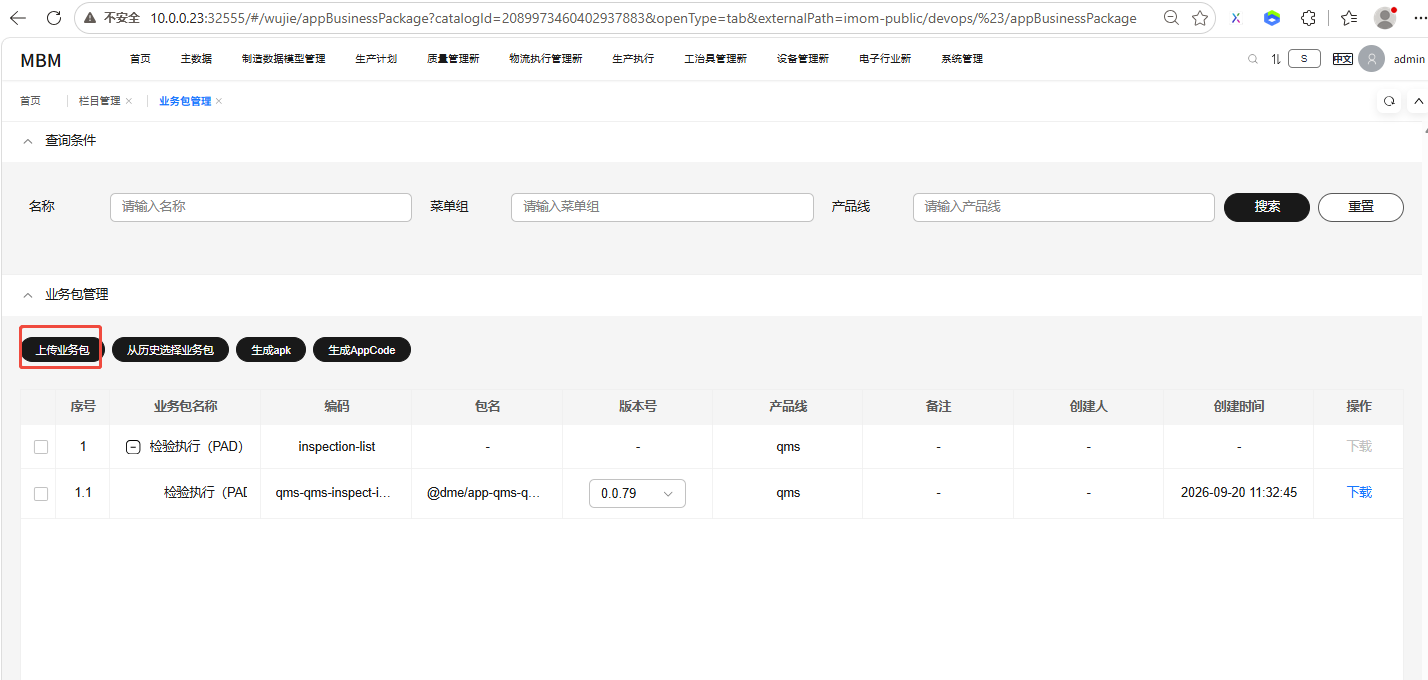Click the 生成AppCode button
Image resolution: width=1428 pixels, height=680 pixels.
click(362, 350)
